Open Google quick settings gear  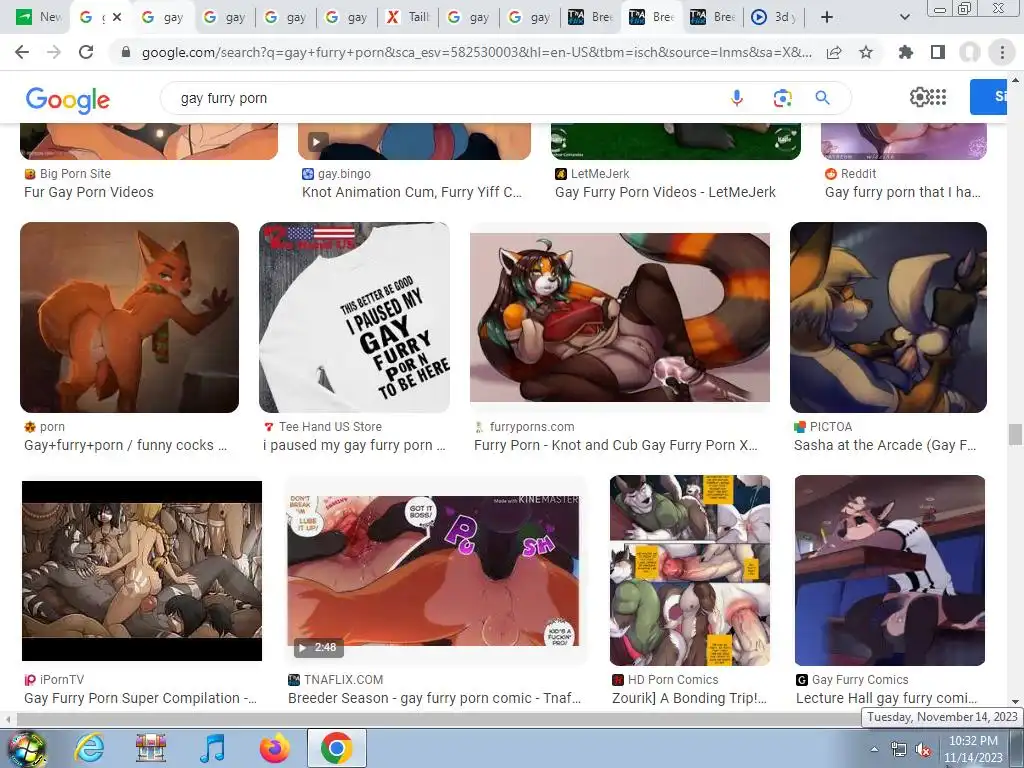tap(919, 97)
